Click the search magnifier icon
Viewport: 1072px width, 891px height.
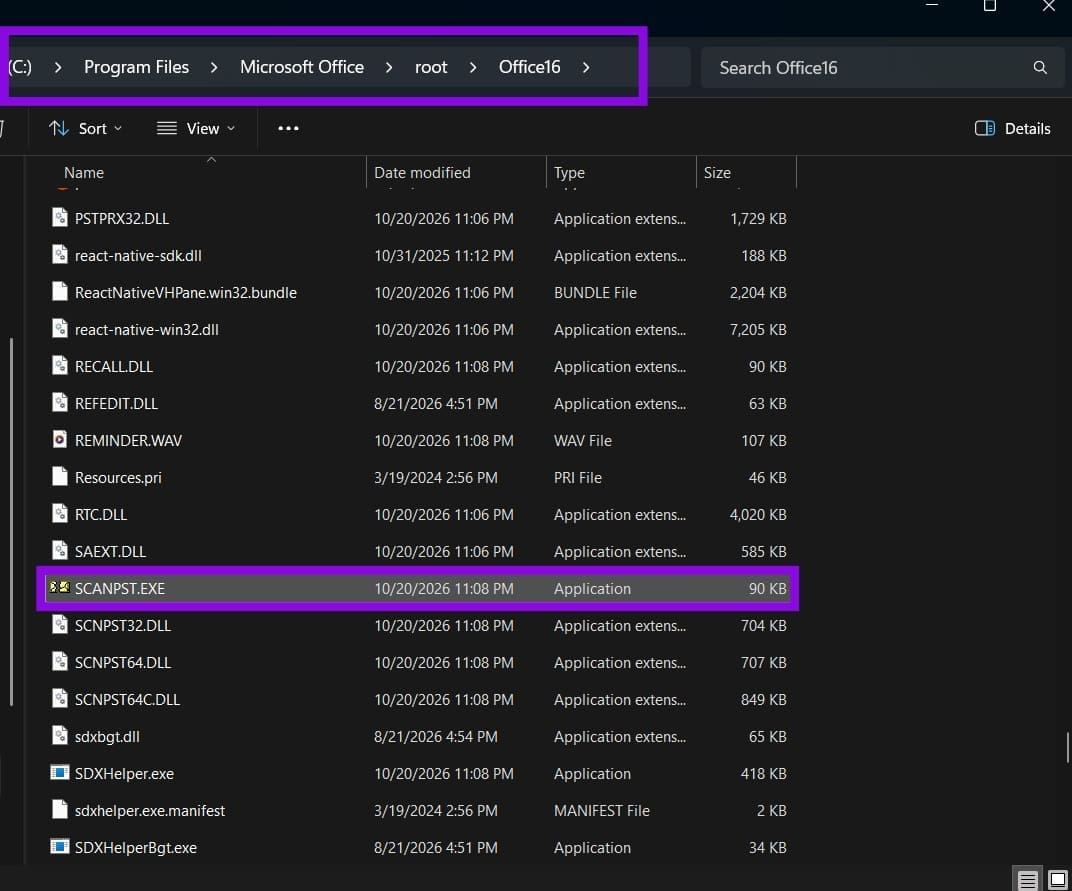[x=1040, y=67]
